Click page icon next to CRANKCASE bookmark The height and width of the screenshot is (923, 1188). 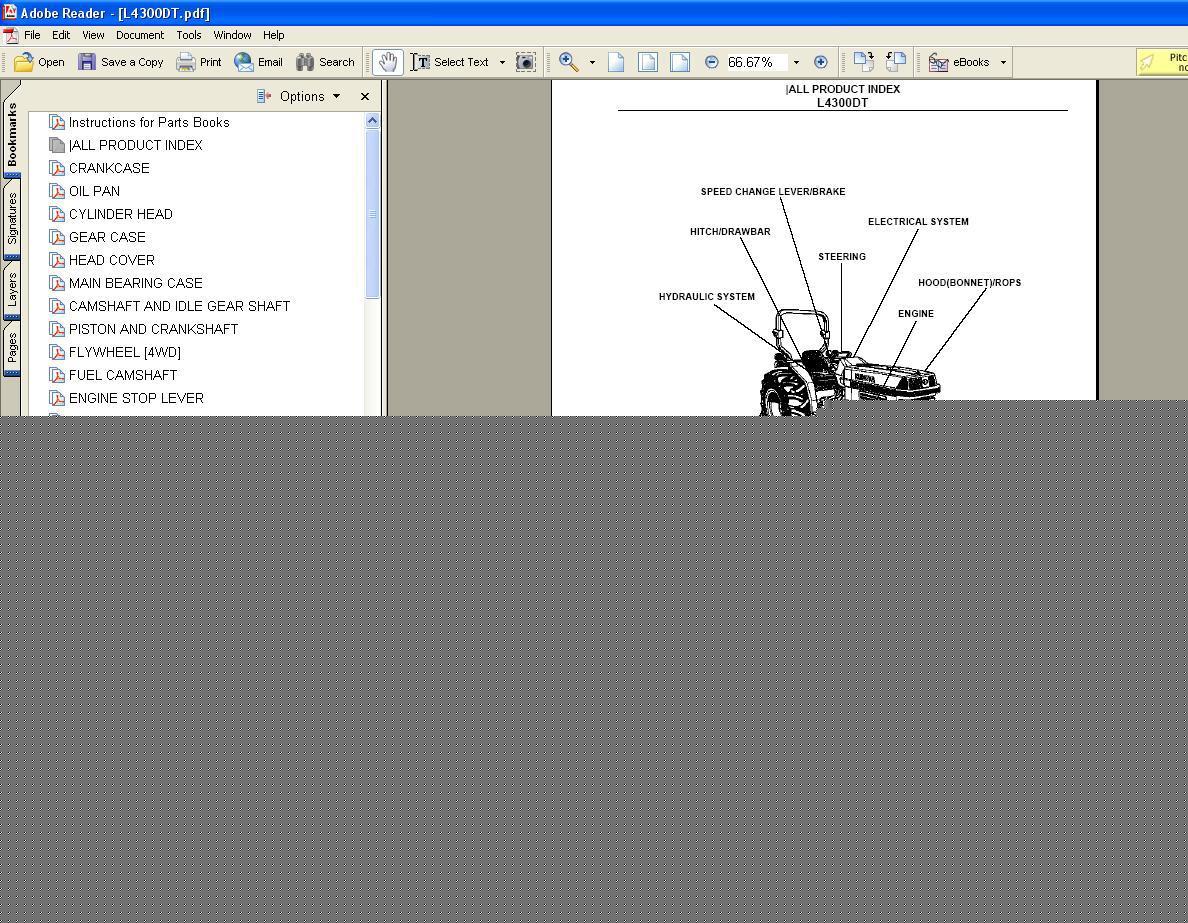pyautogui.click(x=57, y=168)
